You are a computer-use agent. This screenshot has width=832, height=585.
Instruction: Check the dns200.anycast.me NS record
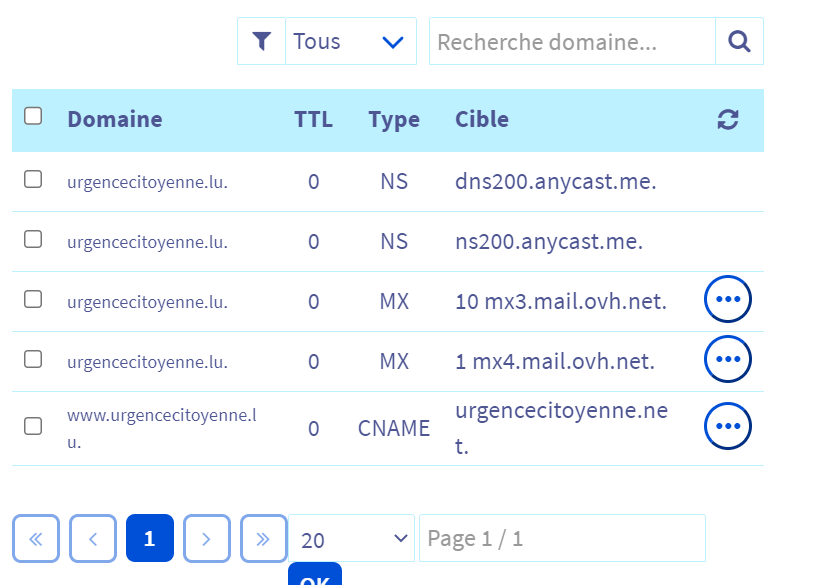[33, 179]
